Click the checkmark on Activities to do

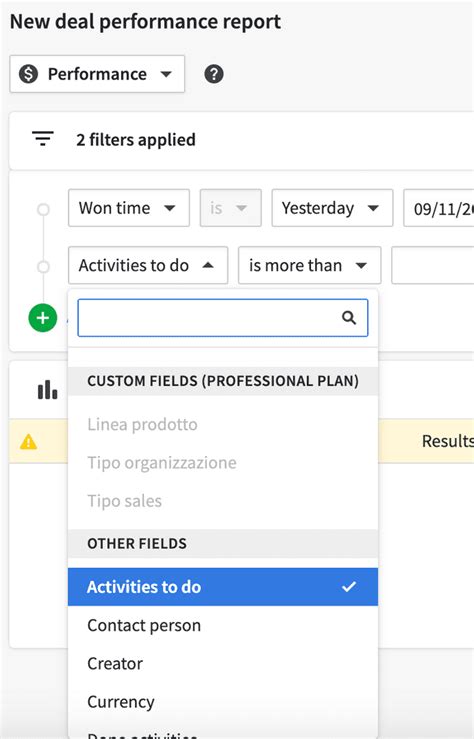(349, 587)
